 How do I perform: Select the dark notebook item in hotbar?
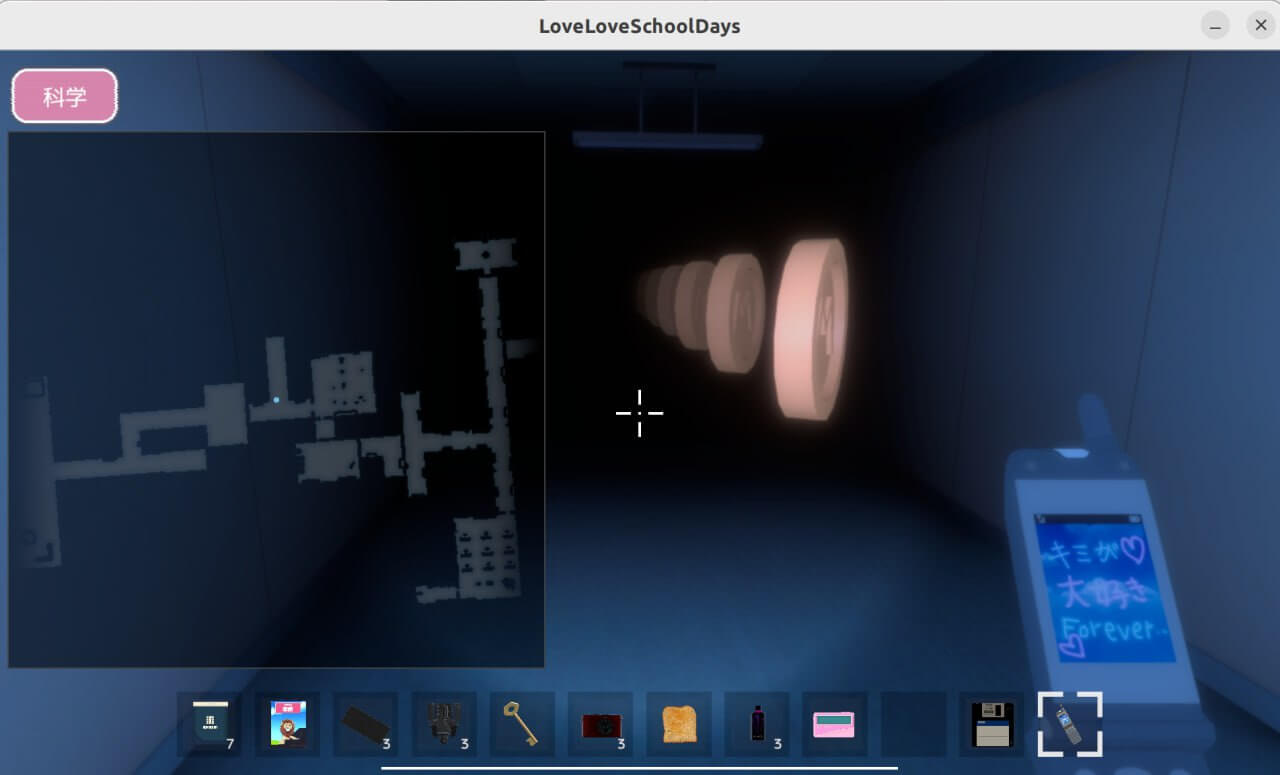[x=210, y=724]
